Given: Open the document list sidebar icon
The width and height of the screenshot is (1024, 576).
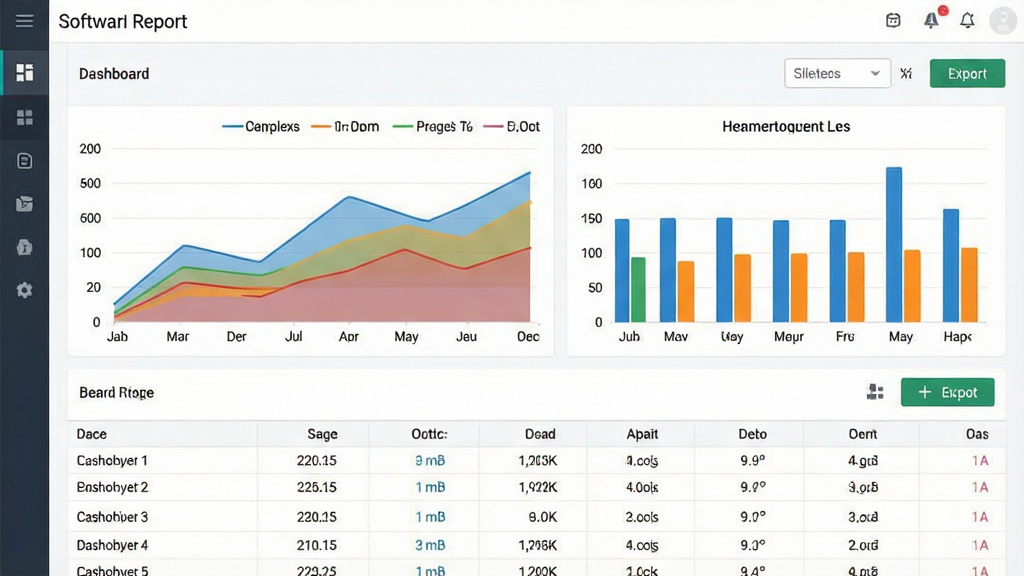Looking at the screenshot, I should 25,161.
